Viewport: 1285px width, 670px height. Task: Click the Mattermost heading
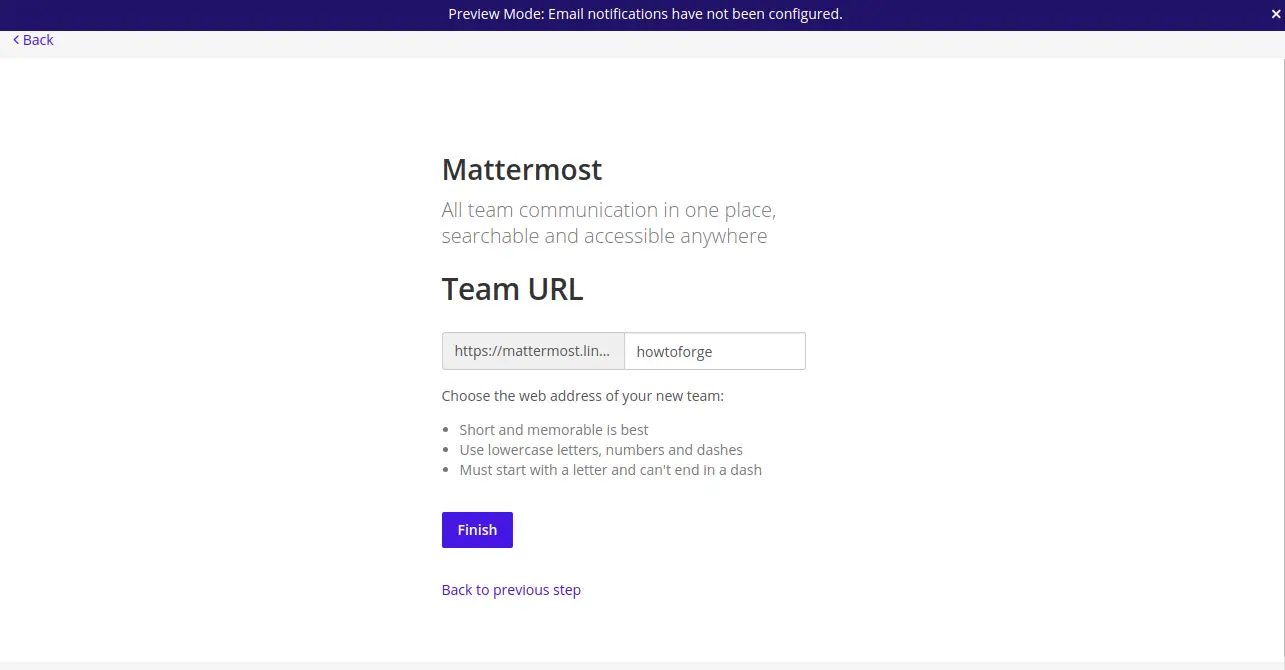522,169
